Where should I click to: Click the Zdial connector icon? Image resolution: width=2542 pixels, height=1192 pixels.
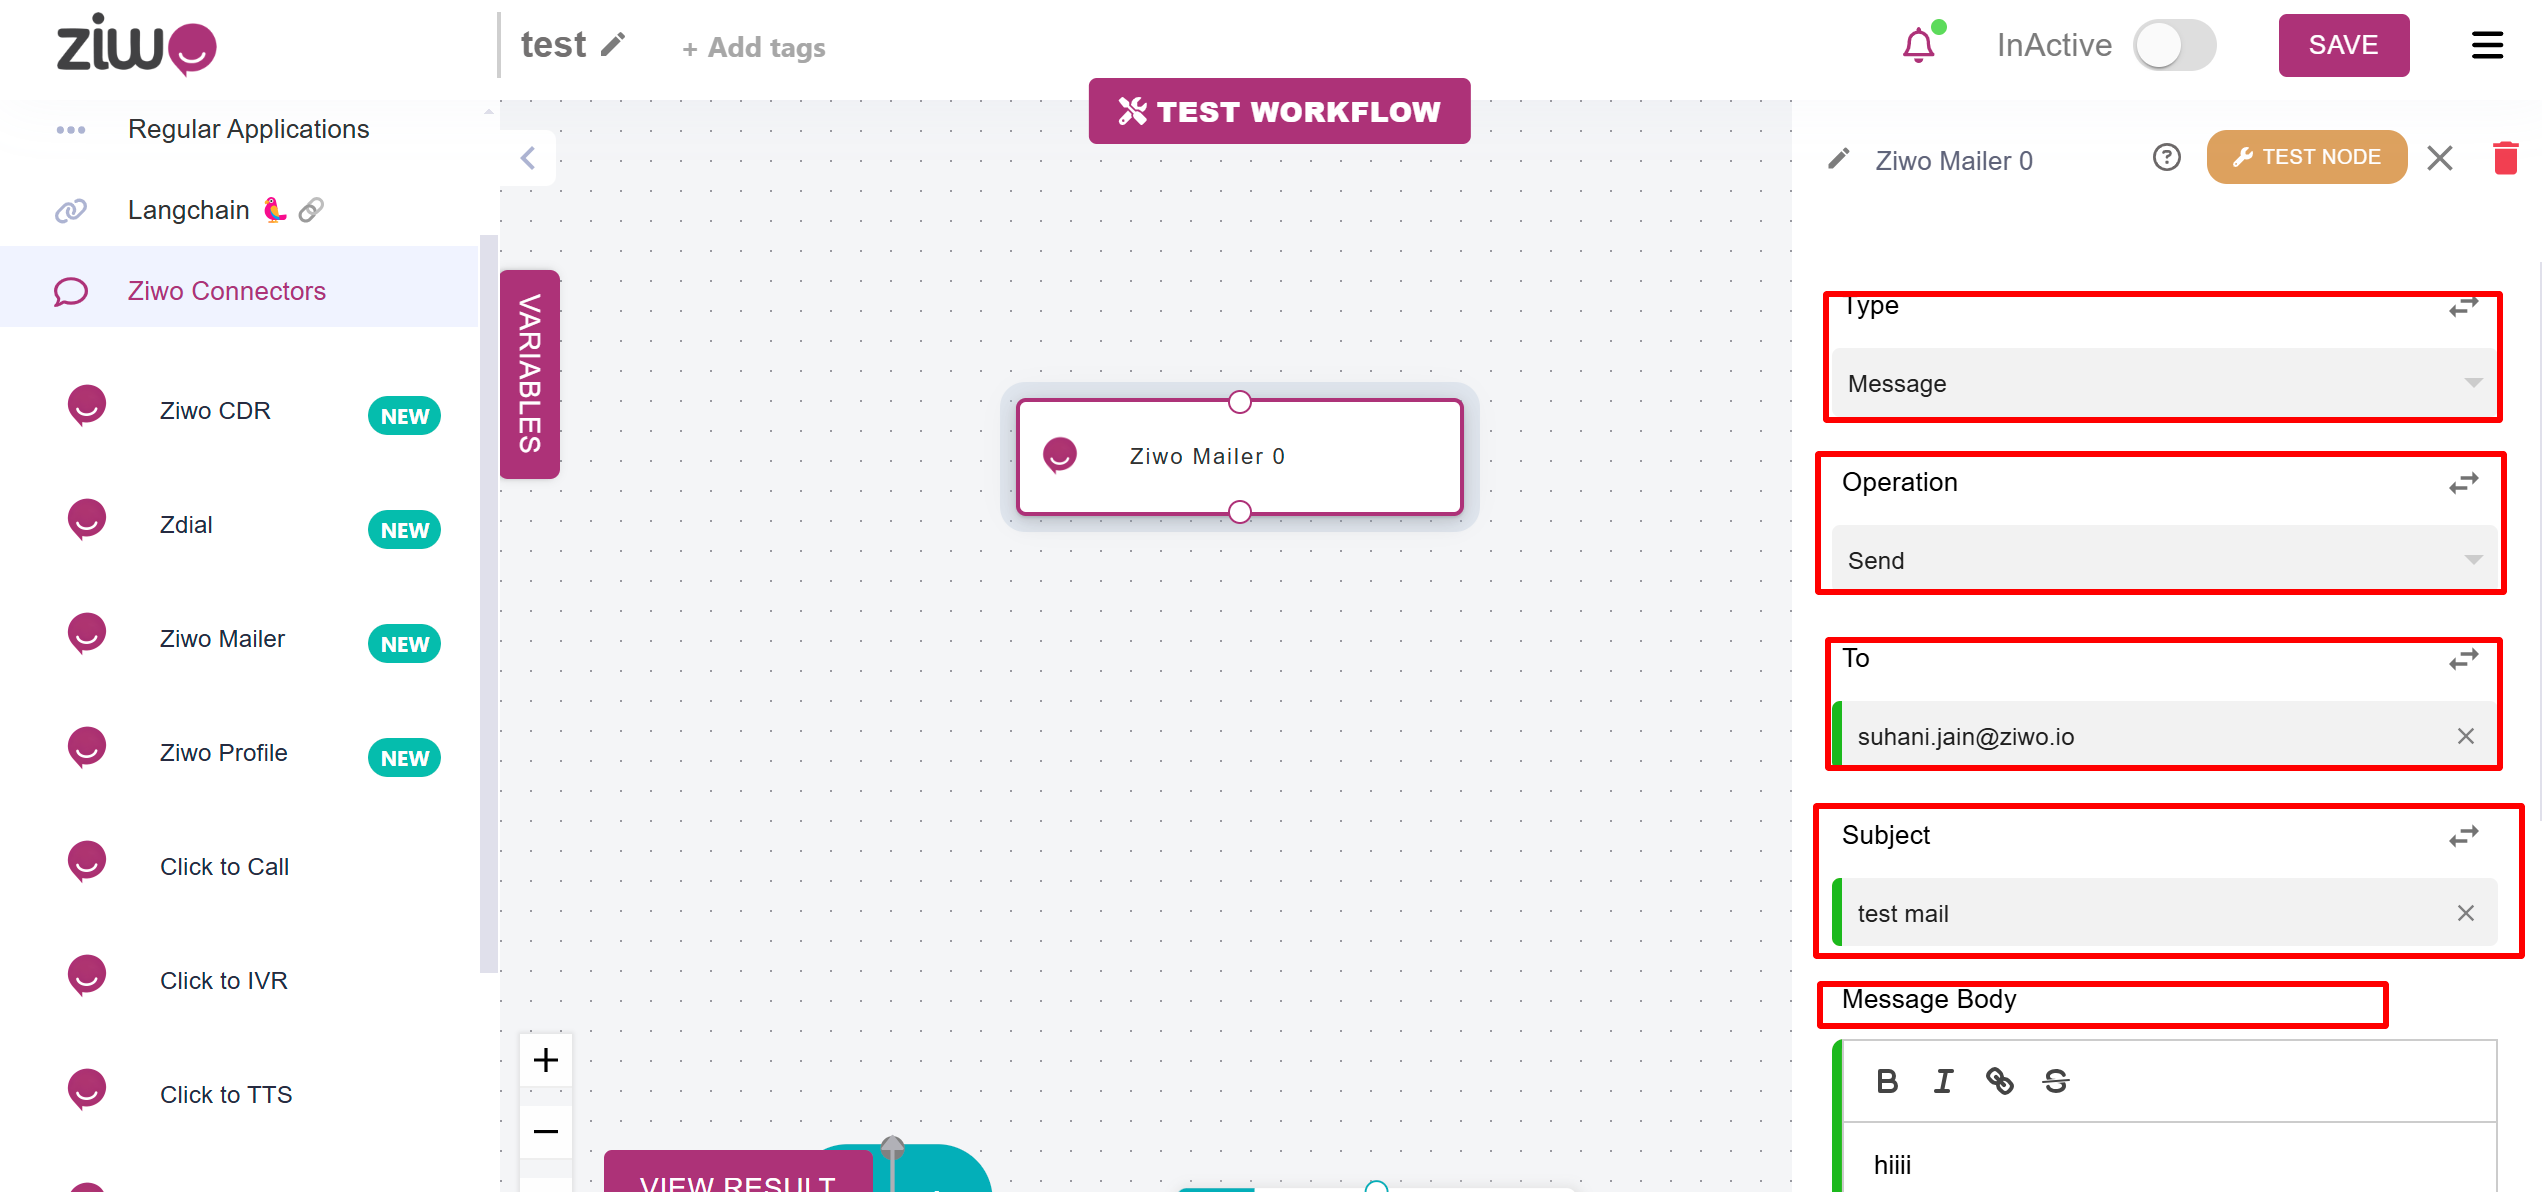(x=87, y=520)
